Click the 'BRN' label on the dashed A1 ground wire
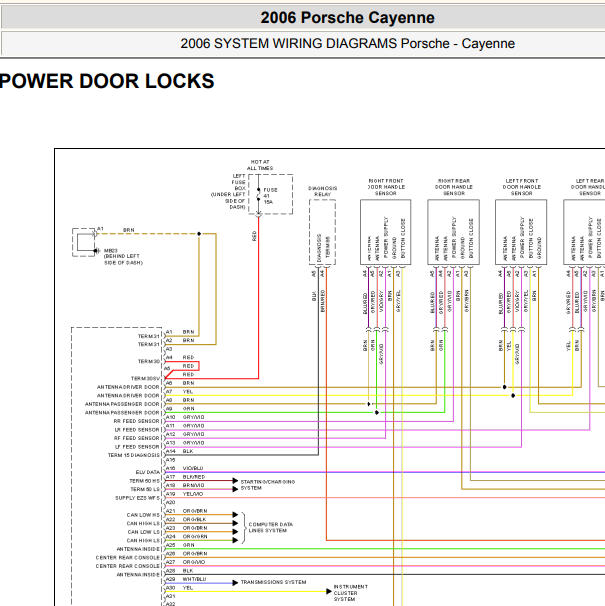 pos(129,230)
